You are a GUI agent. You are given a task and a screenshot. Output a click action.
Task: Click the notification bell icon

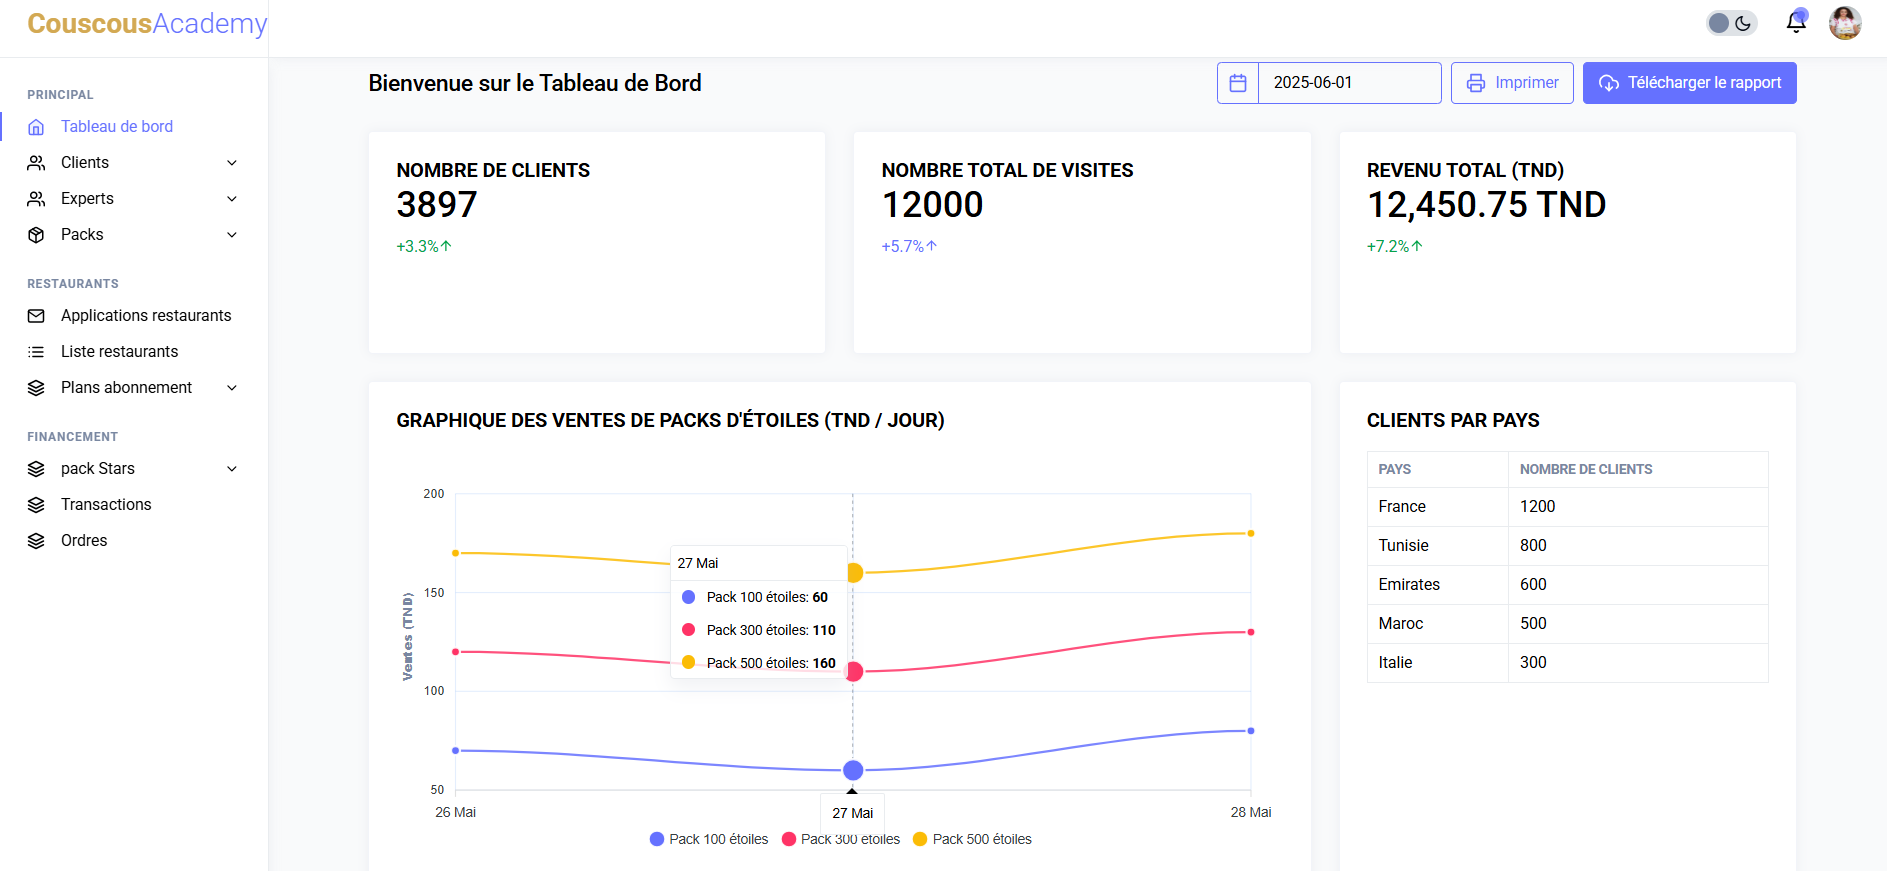(x=1796, y=23)
